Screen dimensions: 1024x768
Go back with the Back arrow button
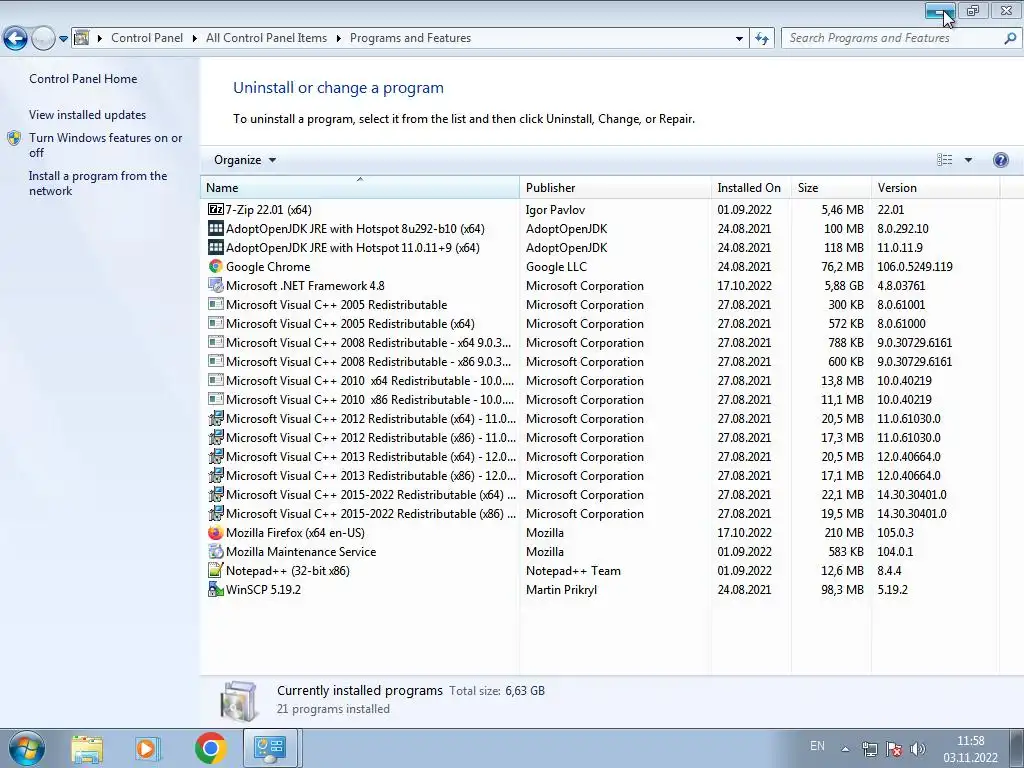[16, 39]
